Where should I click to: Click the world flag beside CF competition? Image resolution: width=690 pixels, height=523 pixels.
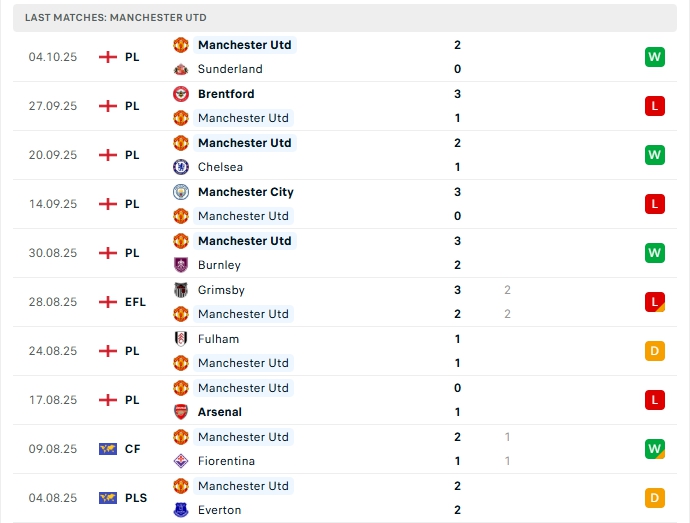pos(108,449)
